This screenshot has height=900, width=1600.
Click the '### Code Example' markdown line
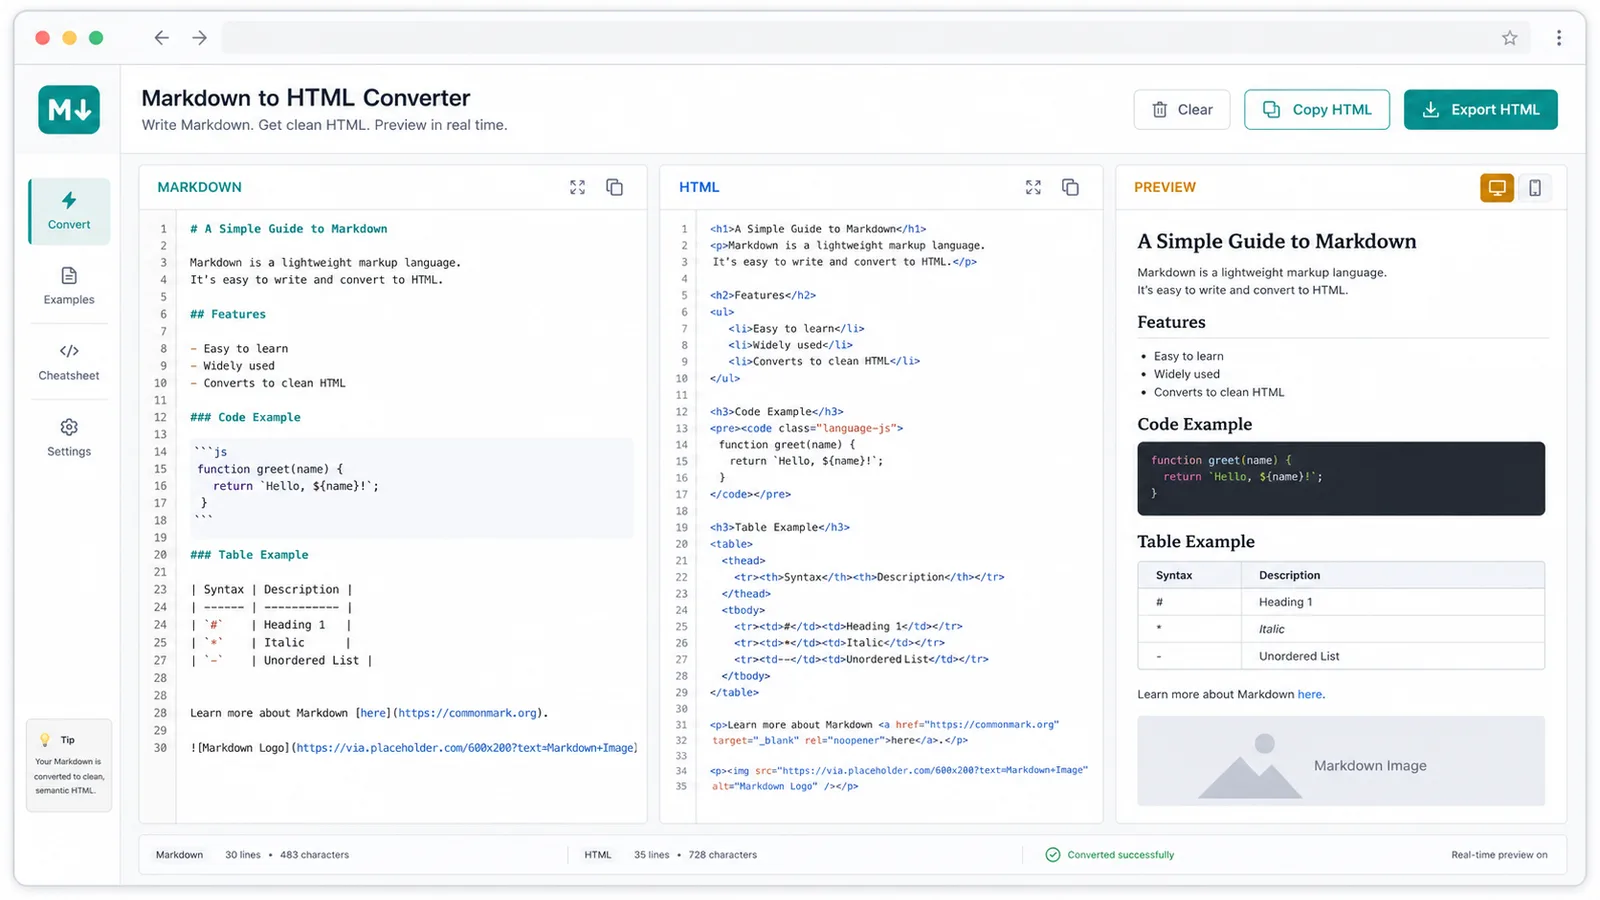(x=245, y=417)
